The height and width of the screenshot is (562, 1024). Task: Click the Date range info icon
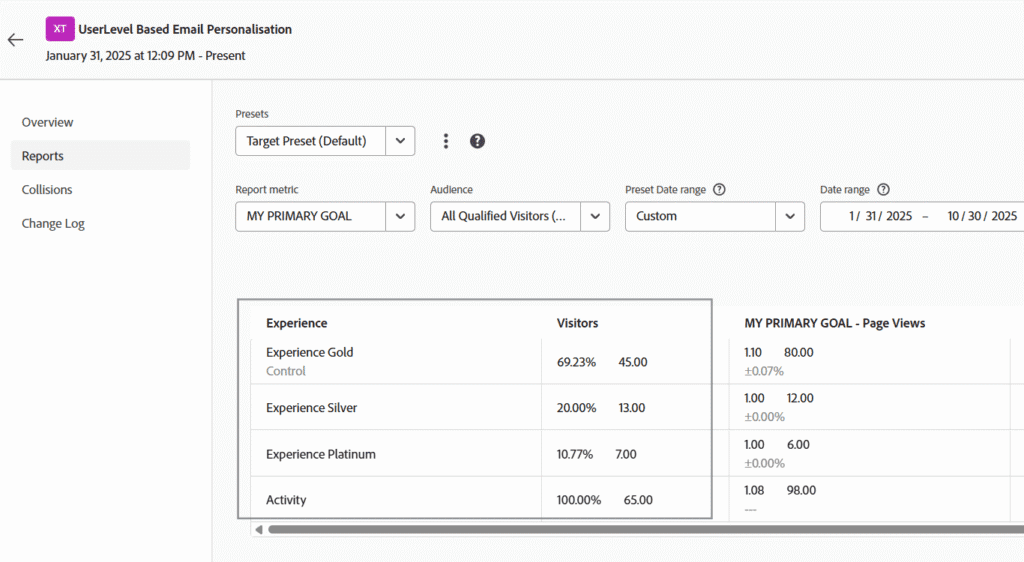(x=883, y=190)
